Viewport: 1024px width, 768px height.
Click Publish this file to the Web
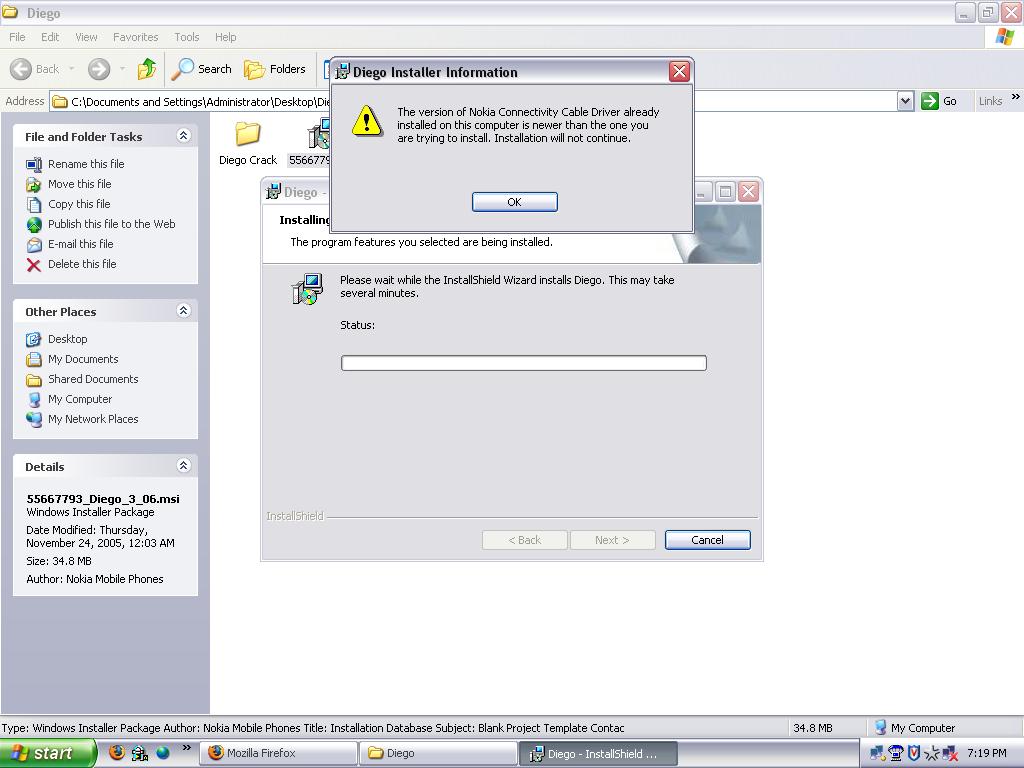click(112, 224)
